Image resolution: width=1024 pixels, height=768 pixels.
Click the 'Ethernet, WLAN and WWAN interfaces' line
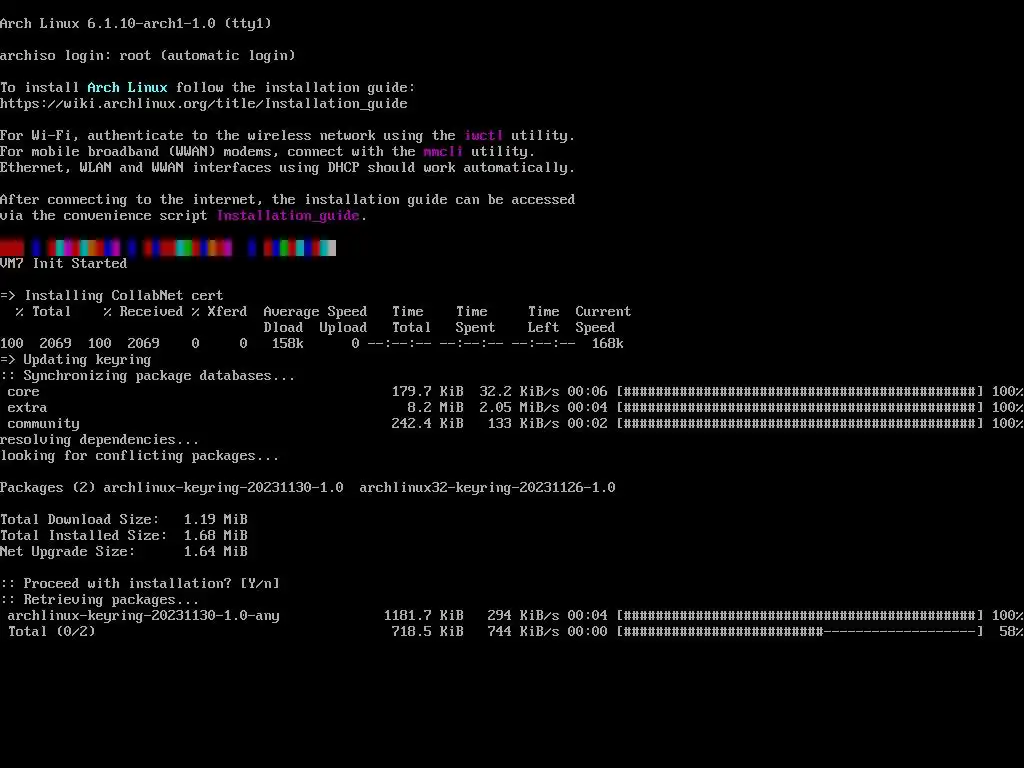(287, 168)
